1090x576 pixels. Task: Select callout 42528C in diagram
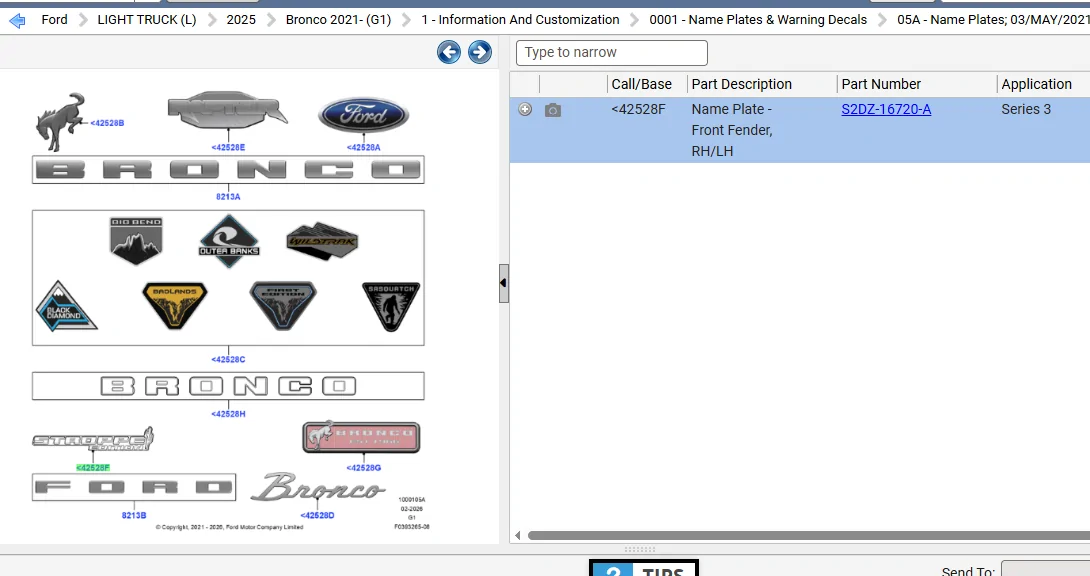[x=228, y=359]
